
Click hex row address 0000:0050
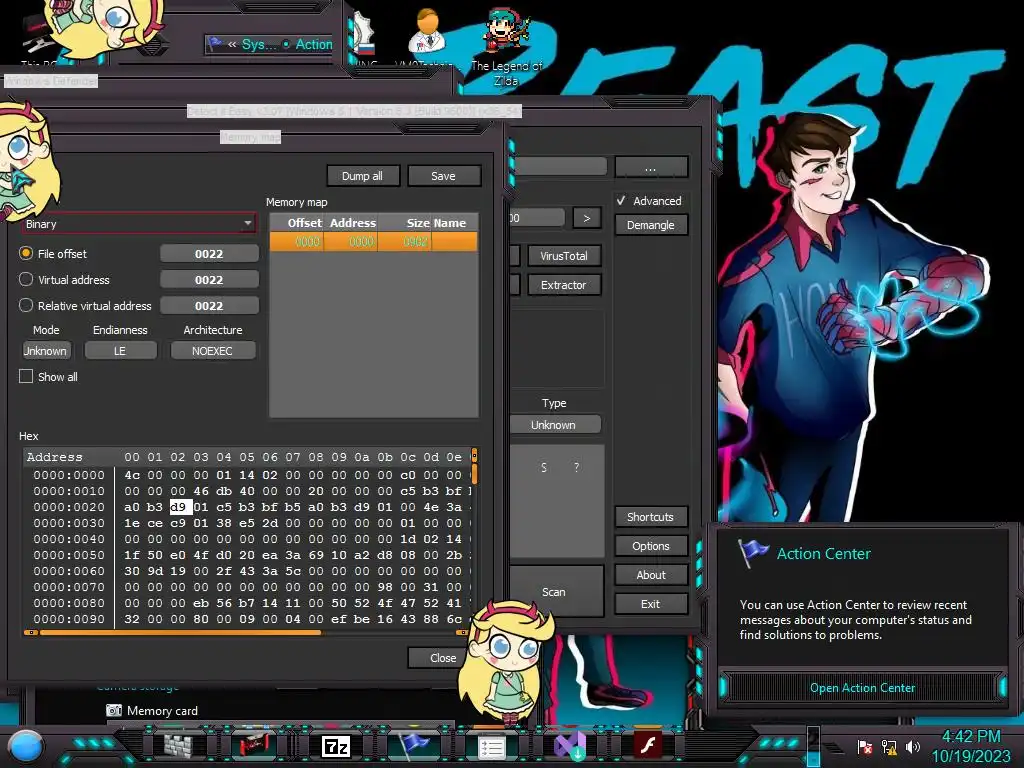[69, 555]
